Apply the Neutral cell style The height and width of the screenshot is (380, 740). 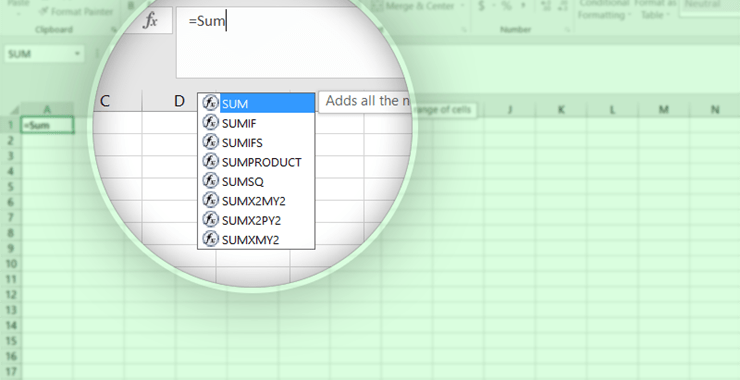click(710, 6)
